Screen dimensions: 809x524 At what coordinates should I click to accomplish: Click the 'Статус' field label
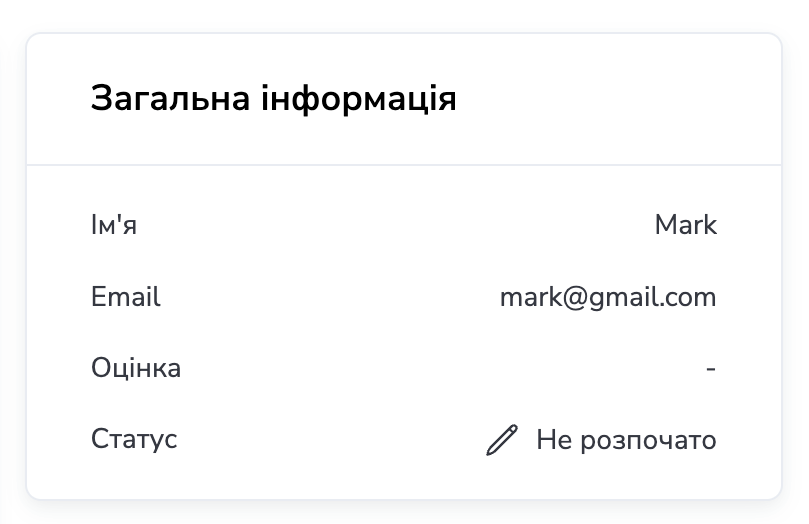[x=134, y=439]
